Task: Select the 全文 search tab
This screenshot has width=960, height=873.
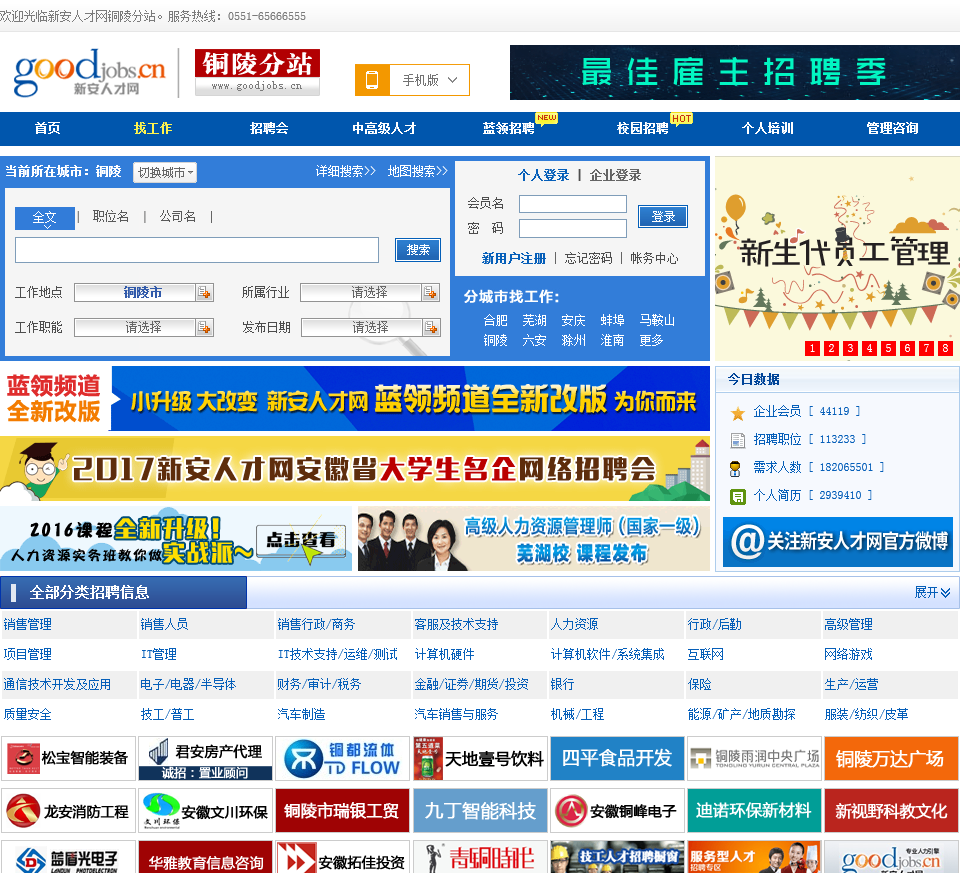Action: point(45,217)
